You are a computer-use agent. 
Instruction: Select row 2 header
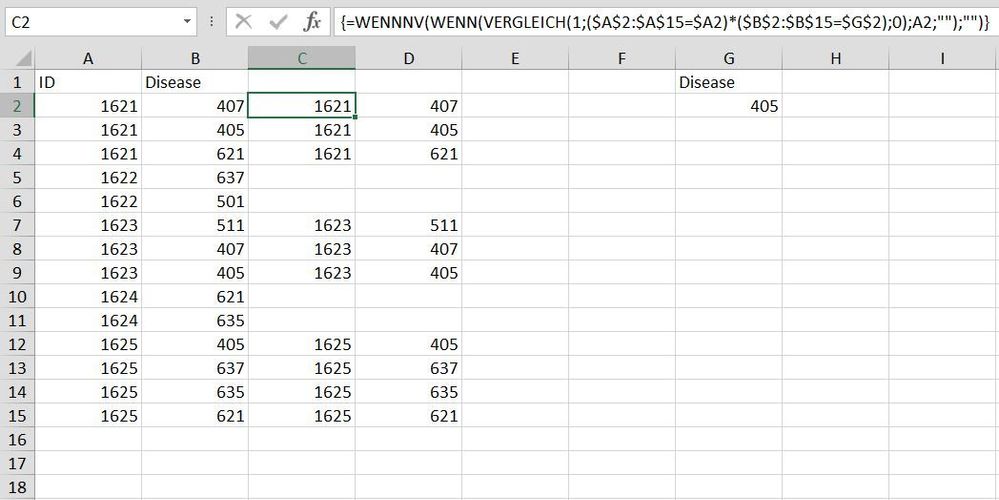click(x=17, y=106)
